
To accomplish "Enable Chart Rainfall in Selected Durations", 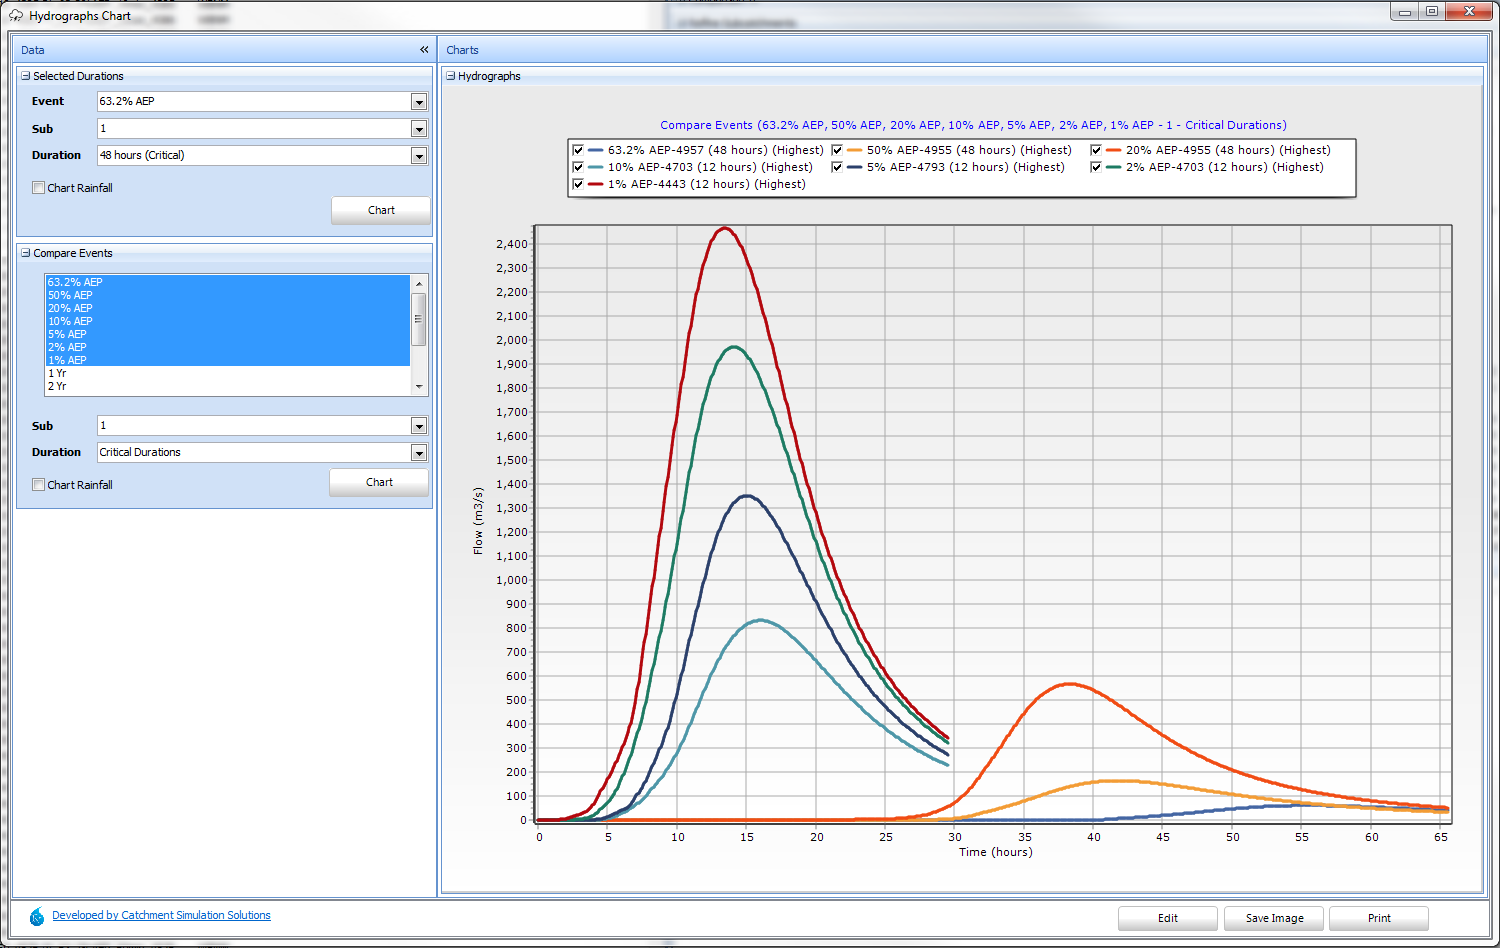I will pyautogui.click(x=39, y=188).
